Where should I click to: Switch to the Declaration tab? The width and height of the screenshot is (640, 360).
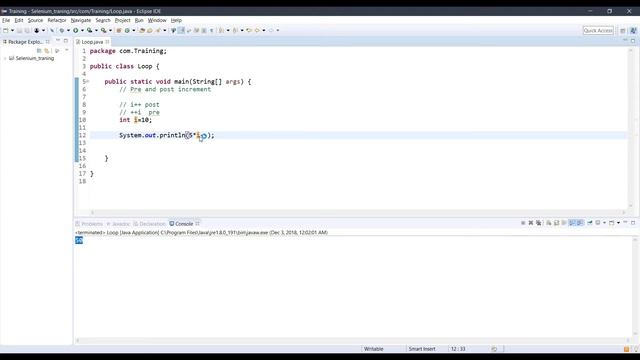pos(149,224)
